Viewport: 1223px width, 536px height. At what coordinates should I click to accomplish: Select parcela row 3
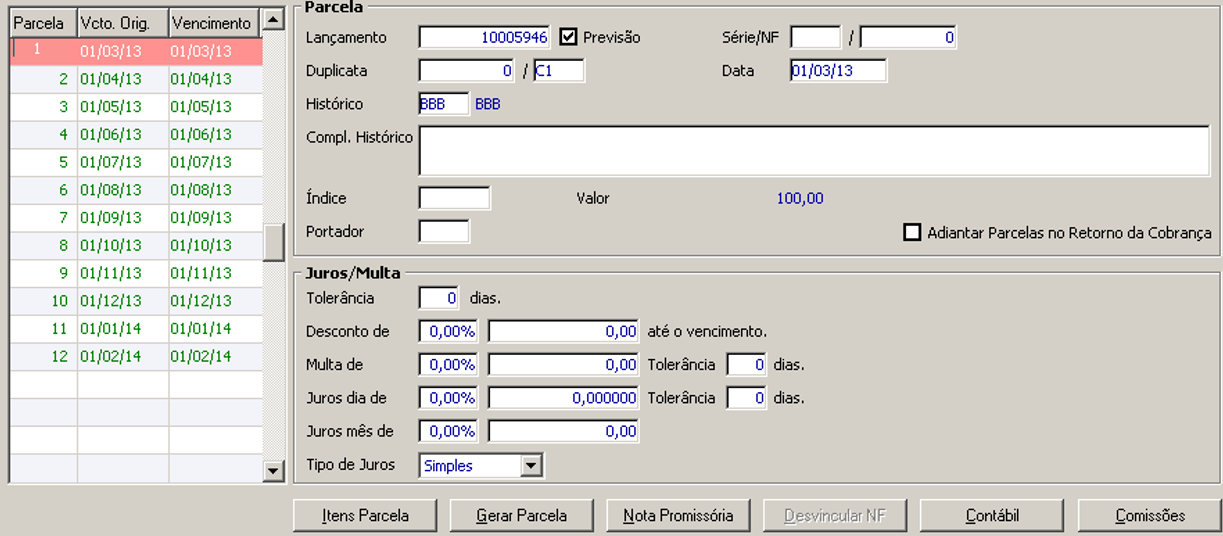coord(136,107)
